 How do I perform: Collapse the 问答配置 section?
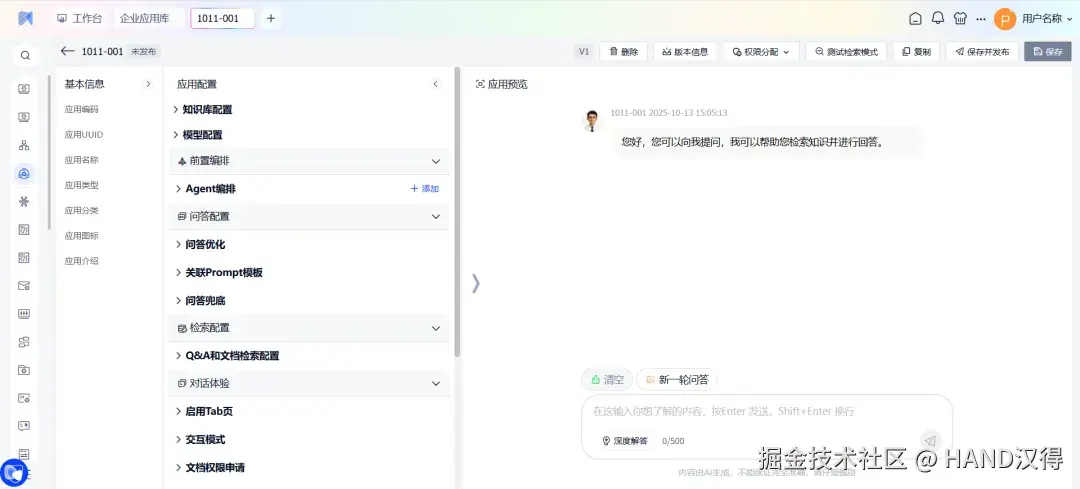pos(435,216)
